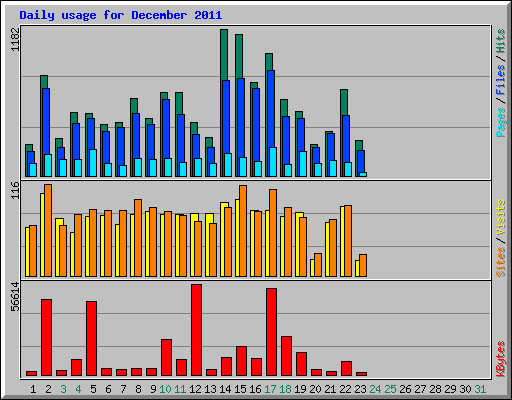Viewport: 512px width, 400px height.
Task: Select green day label "10"
Action: point(165,389)
